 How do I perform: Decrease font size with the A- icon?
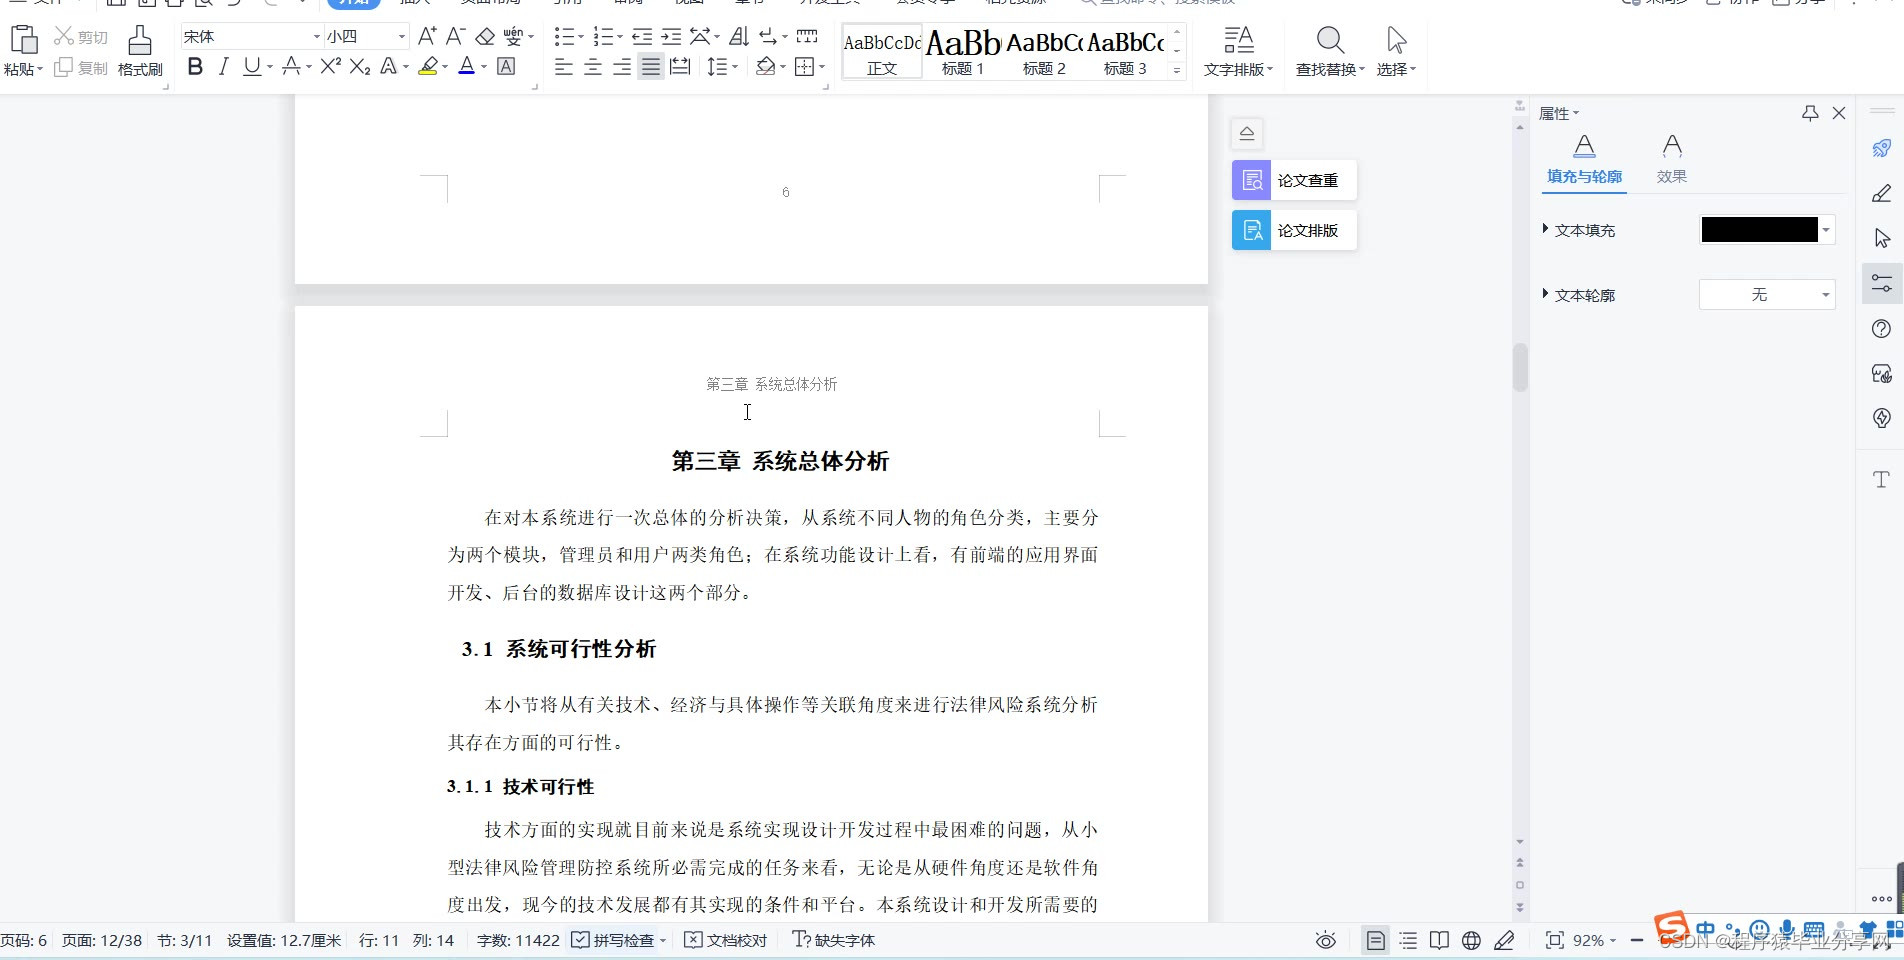(x=456, y=37)
